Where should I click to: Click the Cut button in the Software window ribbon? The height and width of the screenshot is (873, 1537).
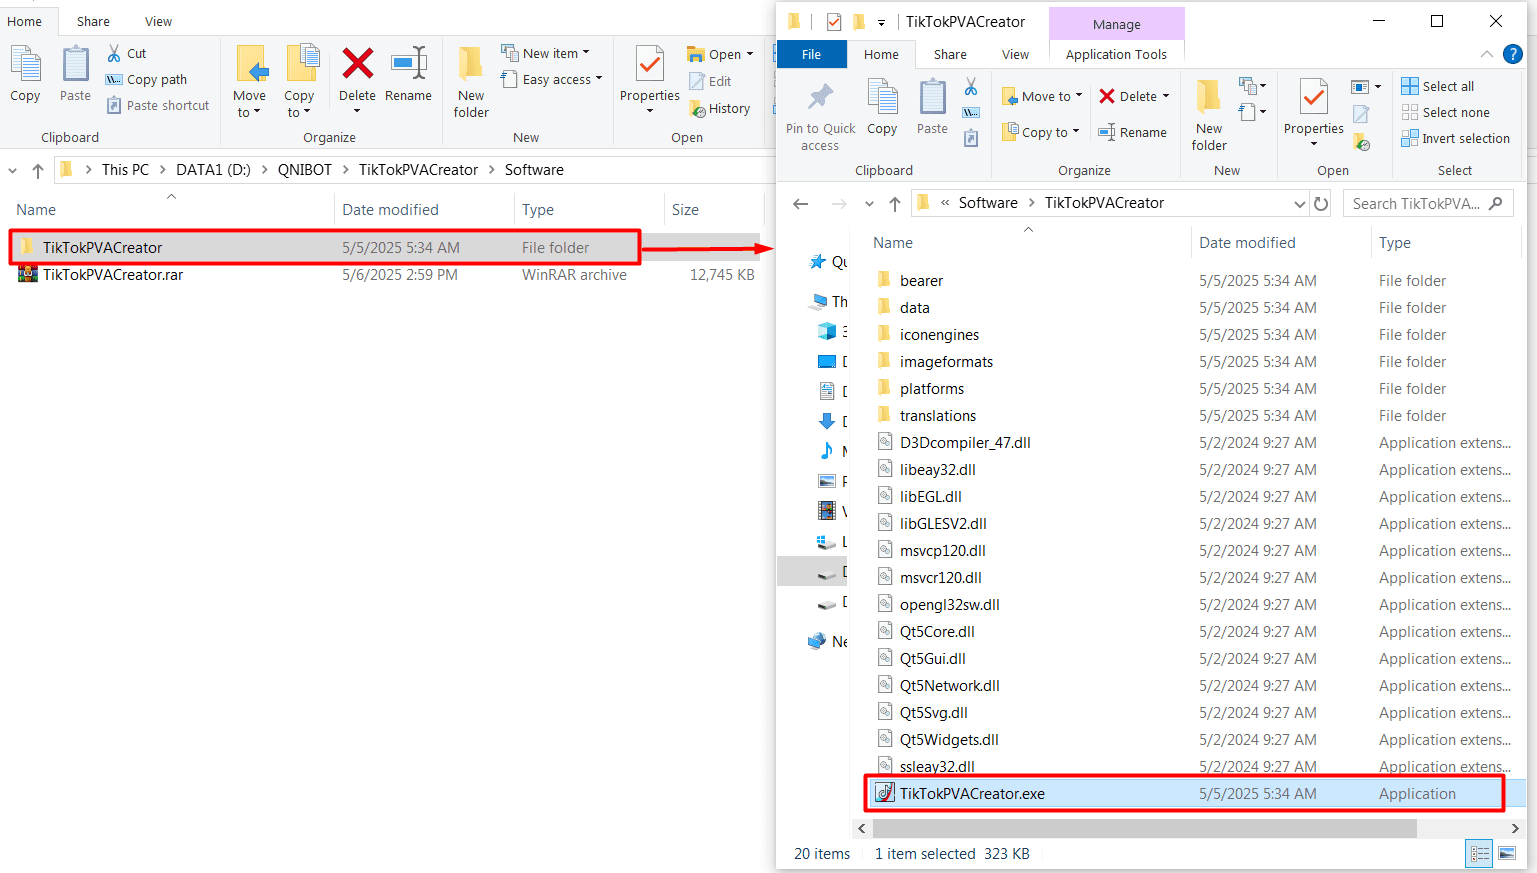pyautogui.click(x=127, y=53)
